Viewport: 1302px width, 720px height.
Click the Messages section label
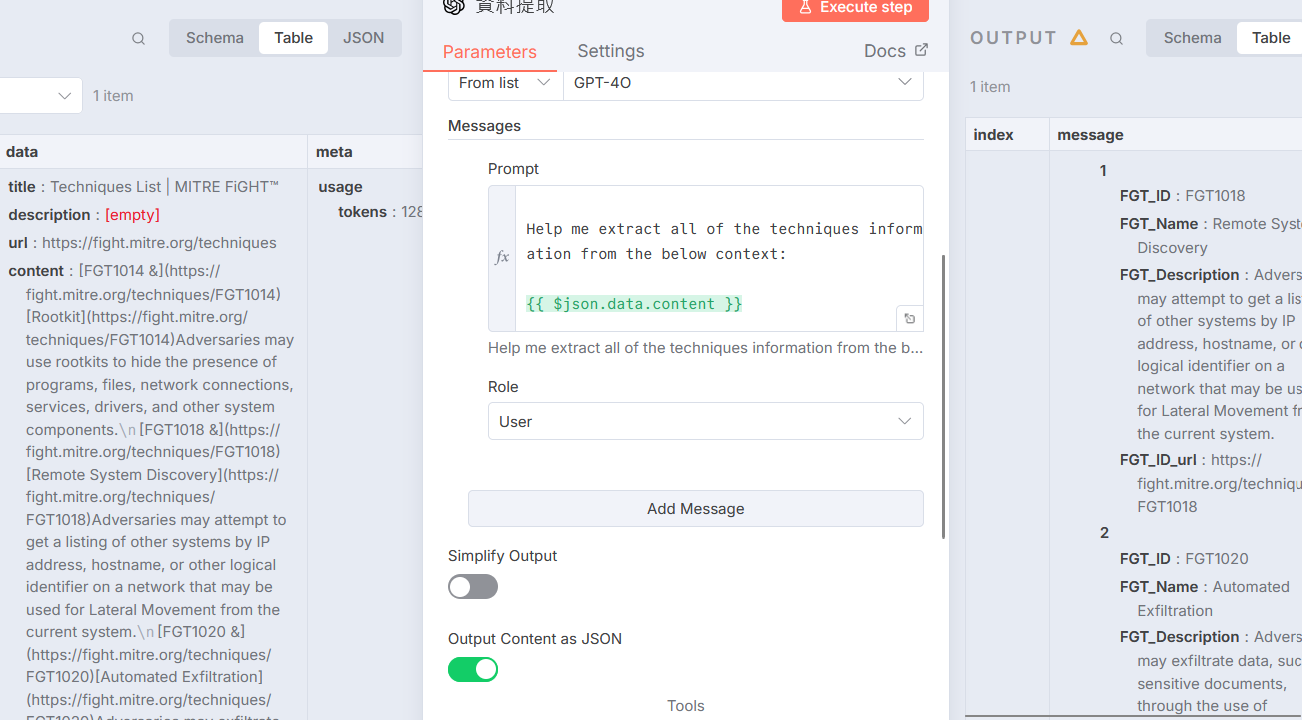484,126
